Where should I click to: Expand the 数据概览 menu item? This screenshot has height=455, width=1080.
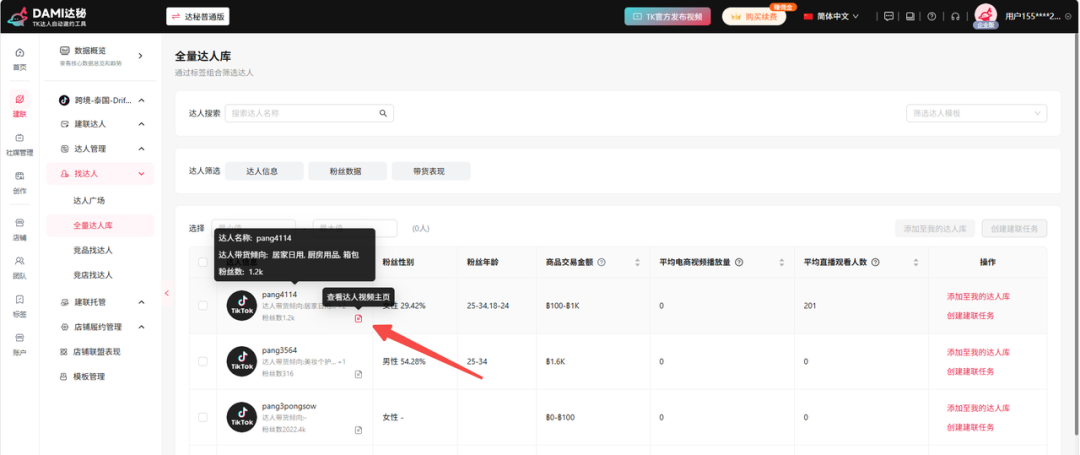pyautogui.click(x=101, y=56)
